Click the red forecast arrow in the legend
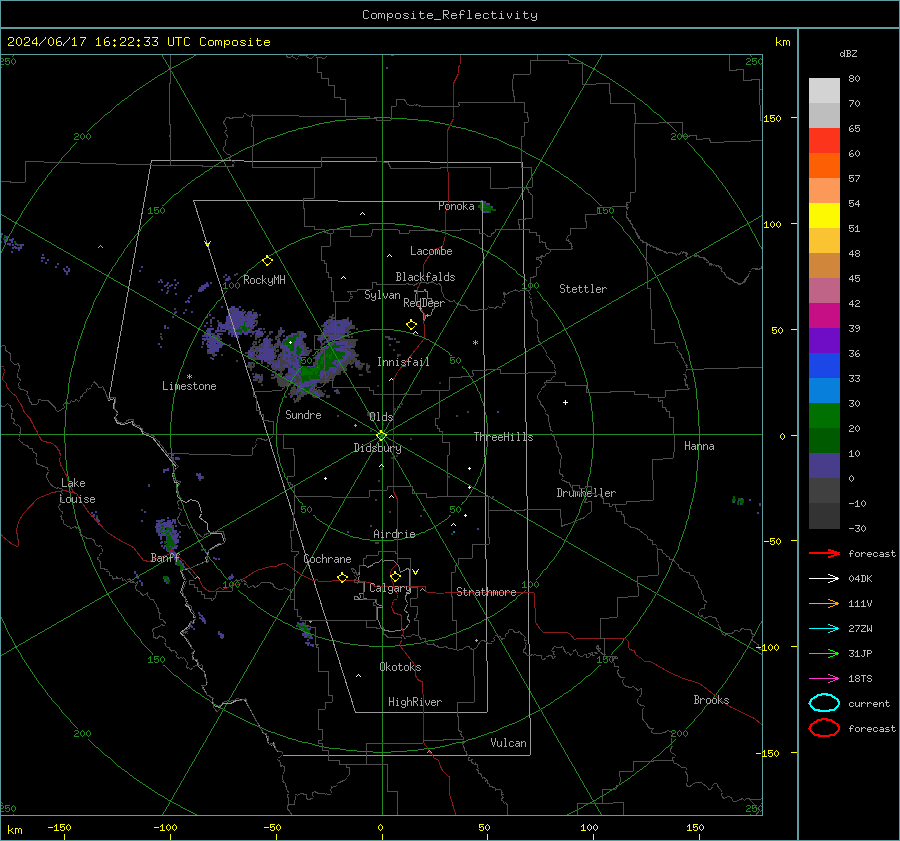This screenshot has height=841, width=900. 824,553
